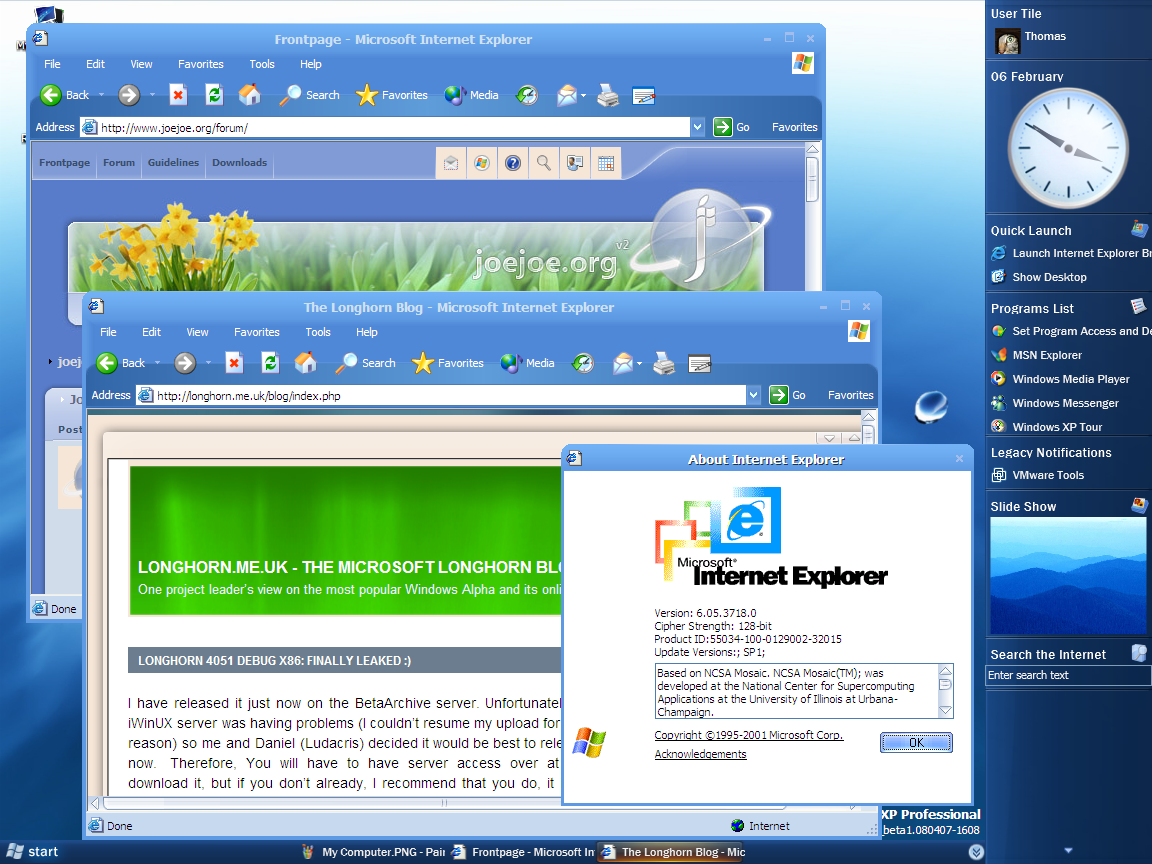
Task: Click the Copyright Microsoft Corp. link
Action: (x=749, y=735)
